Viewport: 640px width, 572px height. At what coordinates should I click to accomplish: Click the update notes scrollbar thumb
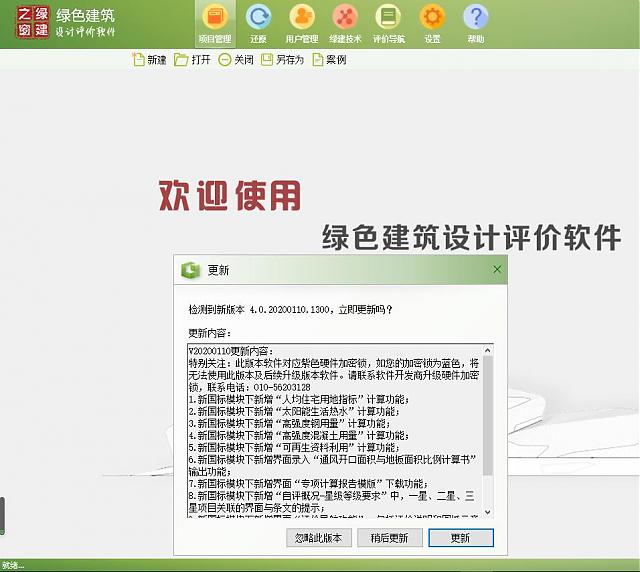click(488, 416)
